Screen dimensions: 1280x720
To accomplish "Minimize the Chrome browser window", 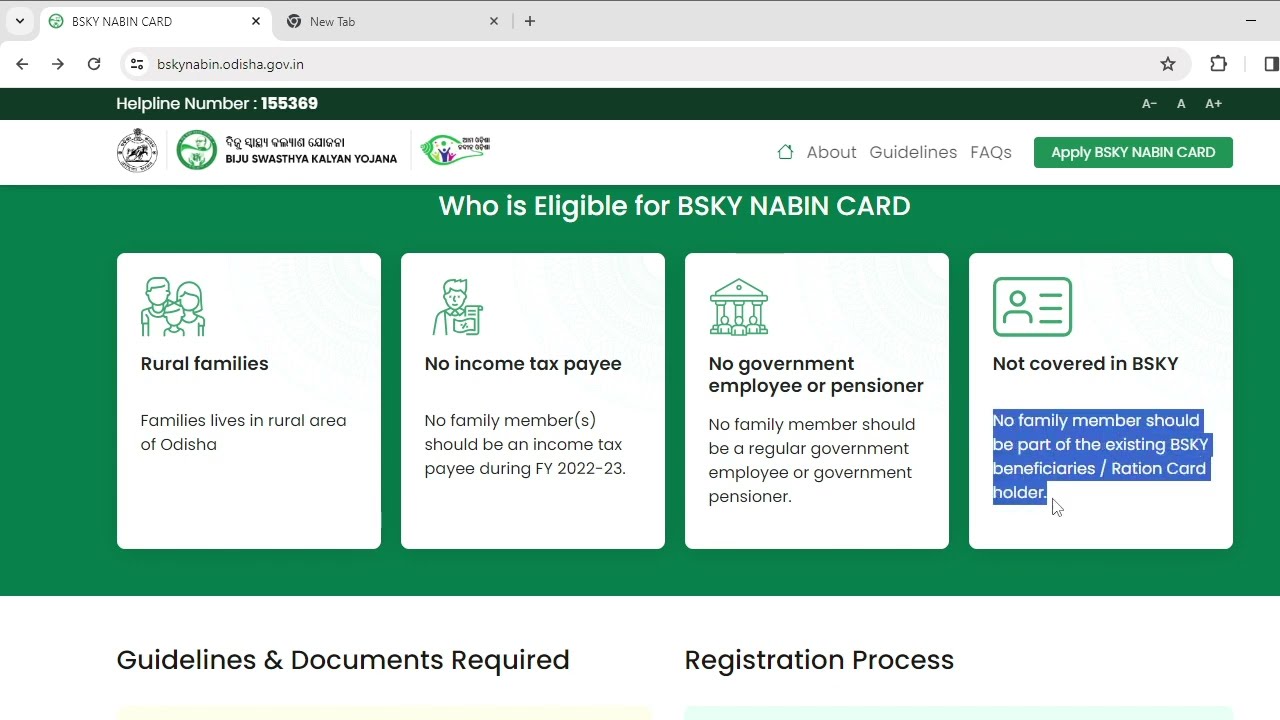I will (1250, 21).
